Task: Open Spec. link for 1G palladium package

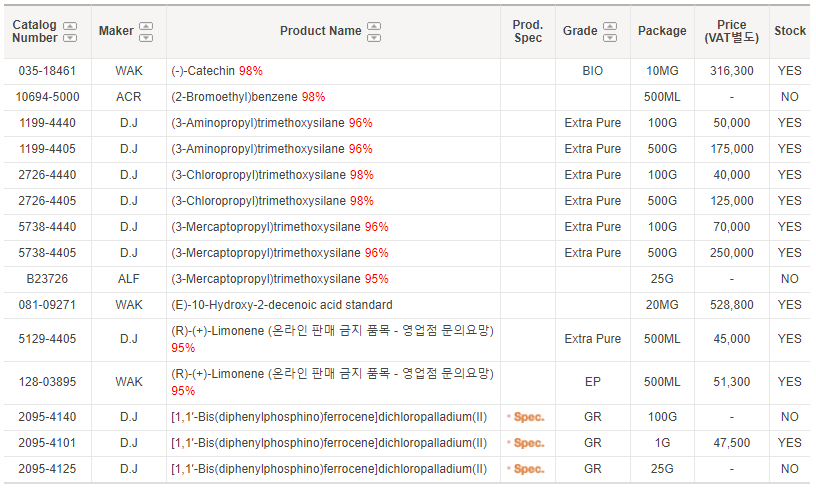Action: tap(527, 443)
